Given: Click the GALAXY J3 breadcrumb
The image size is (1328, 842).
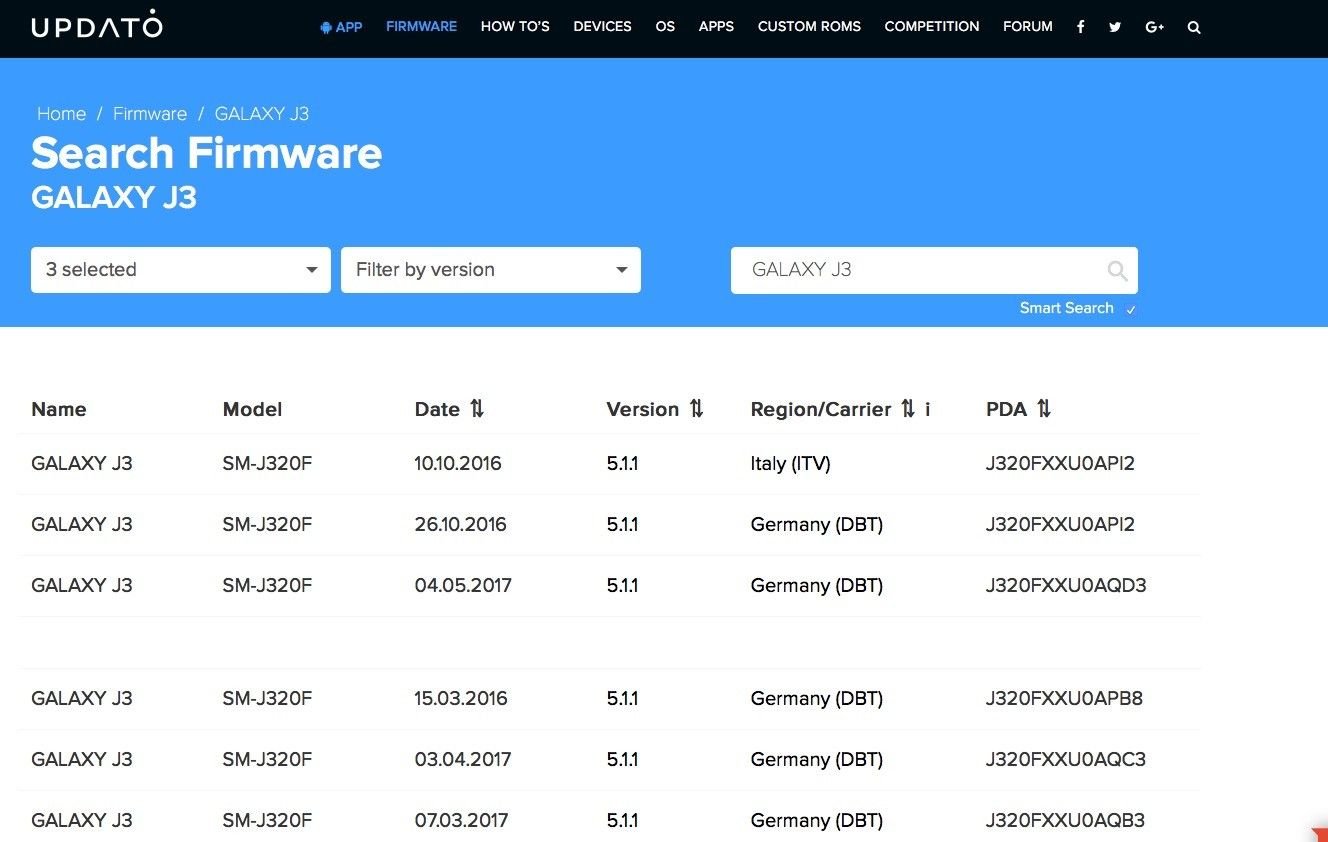Looking at the screenshot, I should point(262,114).
